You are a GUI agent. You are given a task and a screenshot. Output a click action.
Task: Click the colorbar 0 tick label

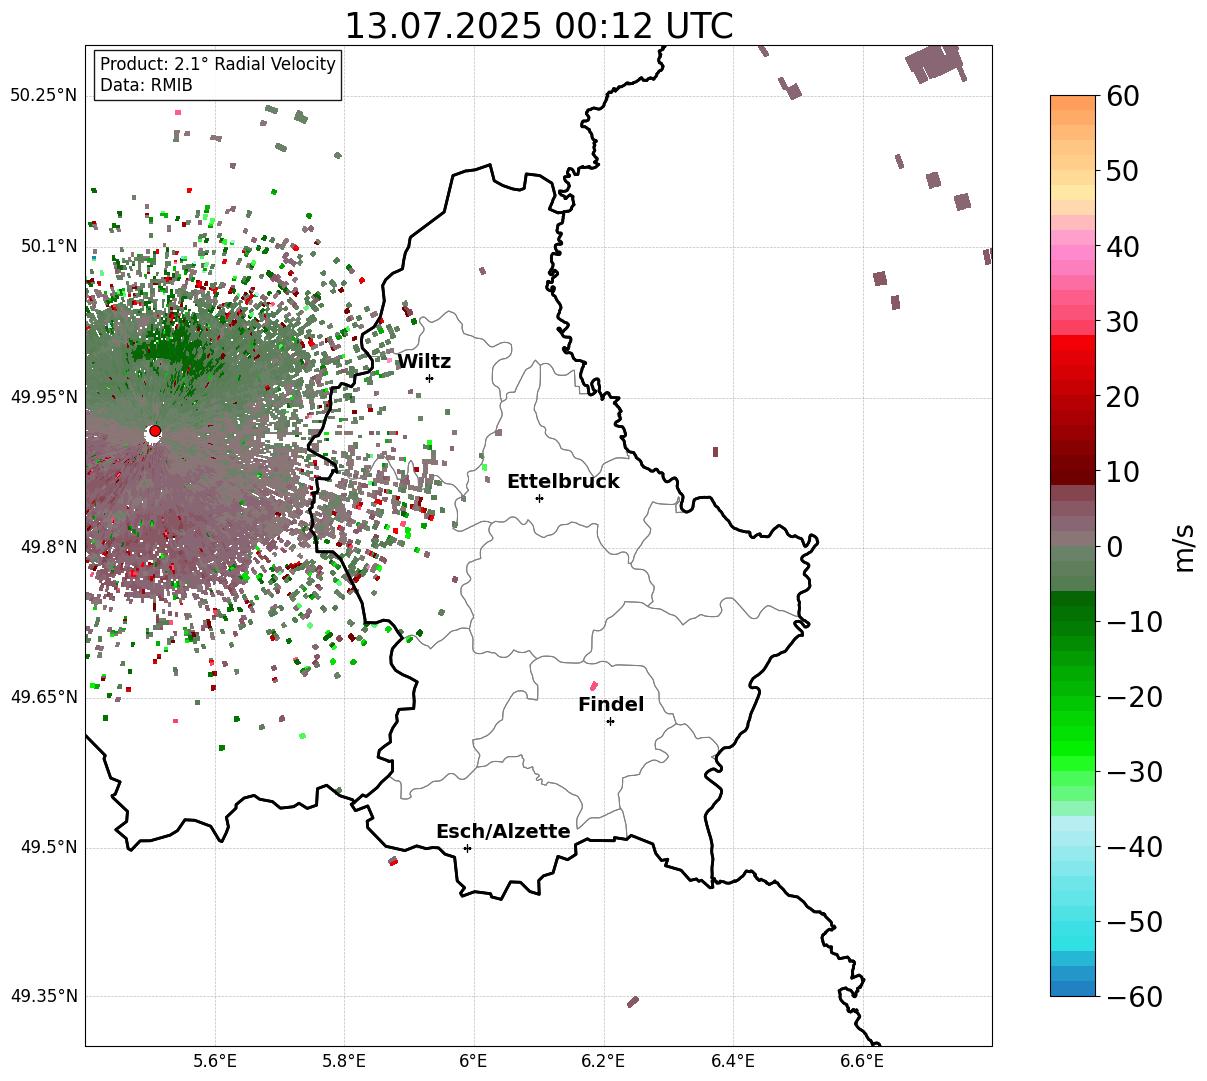(x=1114, y=546)
